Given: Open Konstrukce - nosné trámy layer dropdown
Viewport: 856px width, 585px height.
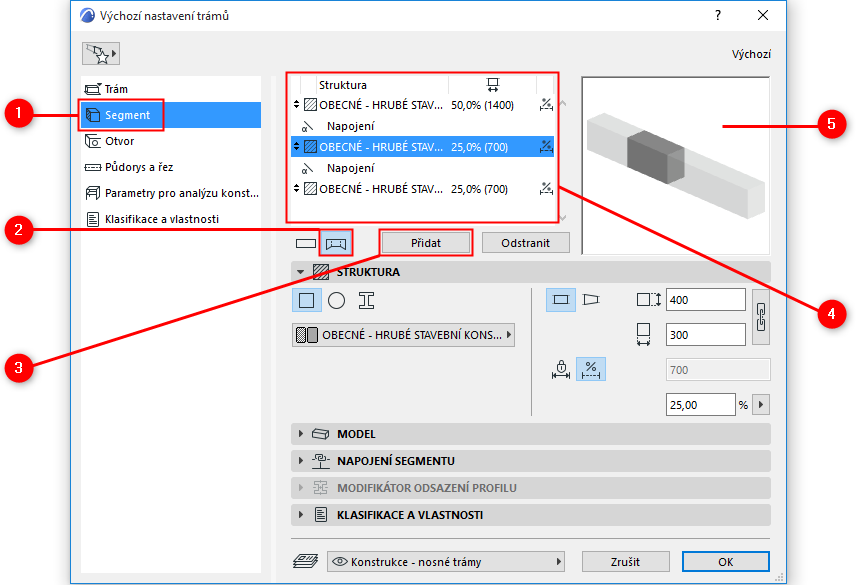Looking at the screenshot, I should tap(445, 562).
